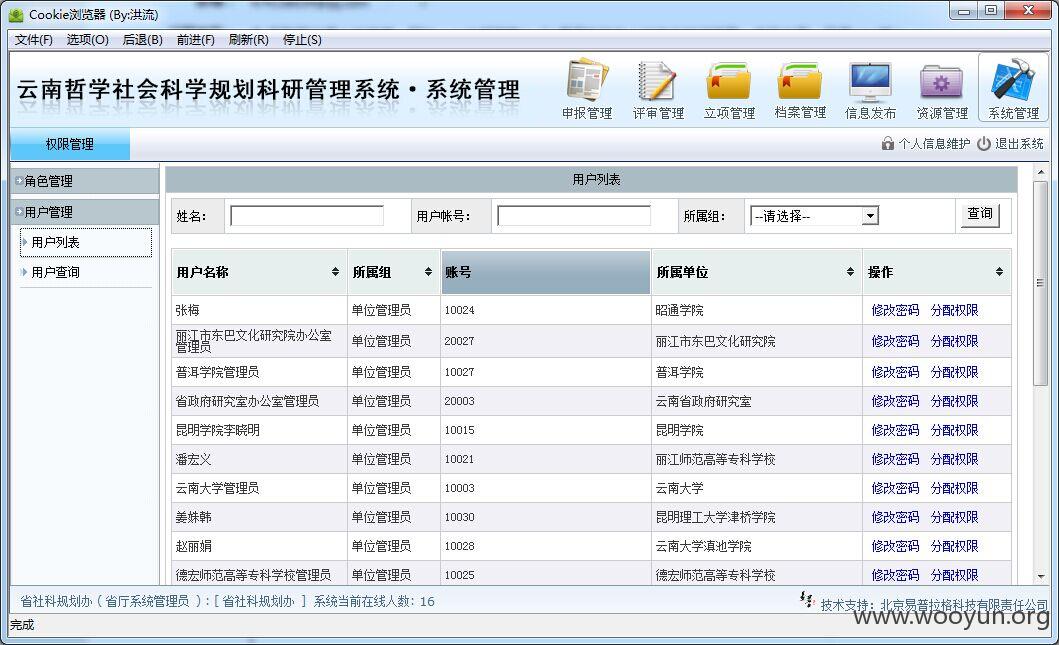The width and height of the screenshot is (1059, 645).
Task: Click power icon beside 退出系统
Action: point(984,143)
